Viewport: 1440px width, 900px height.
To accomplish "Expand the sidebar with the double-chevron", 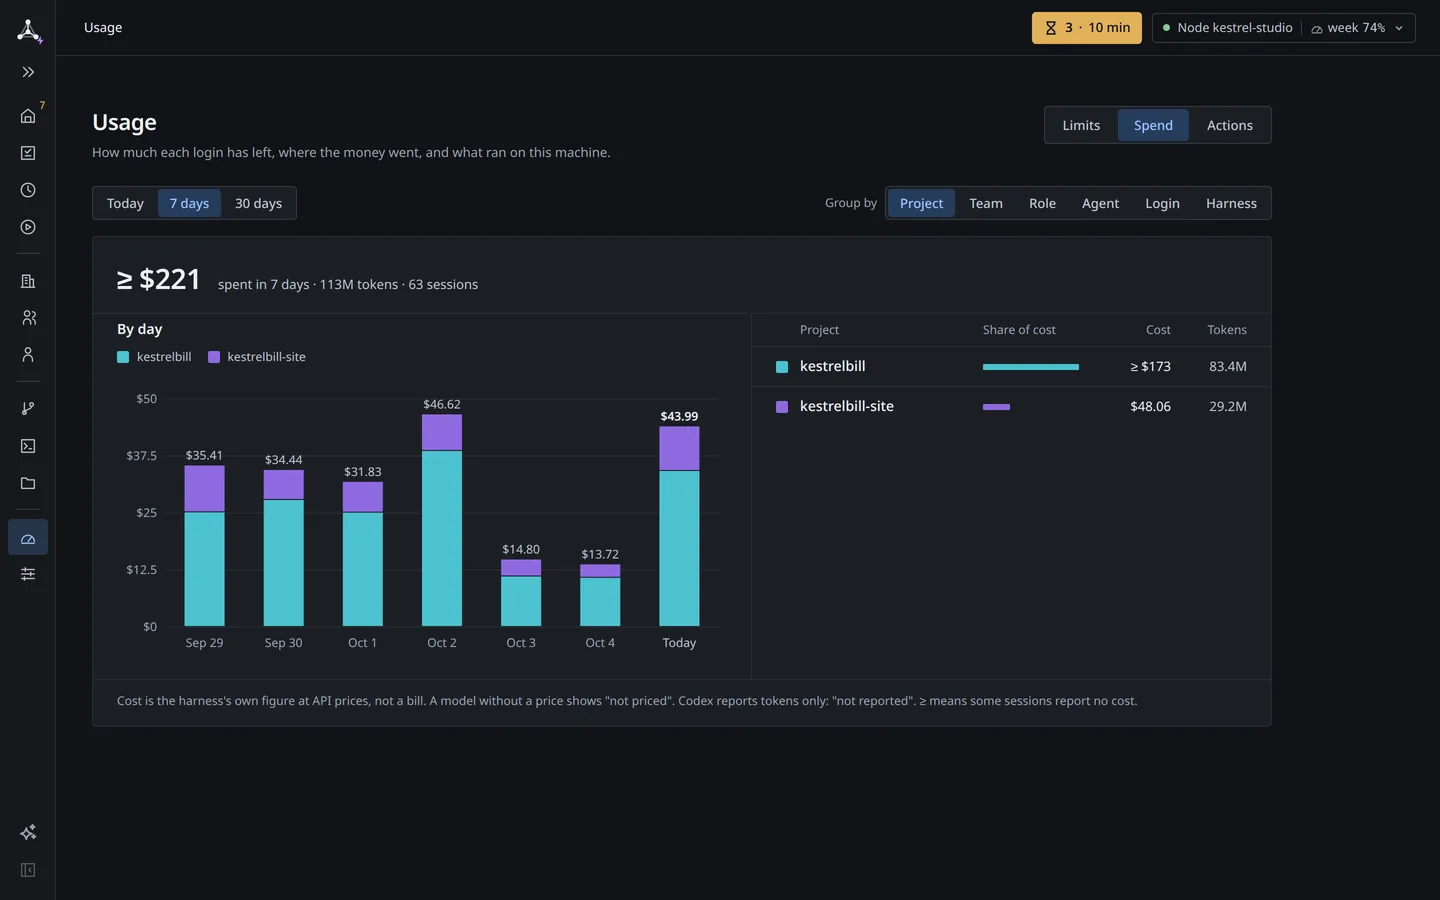I will click(x=28, y=72).
